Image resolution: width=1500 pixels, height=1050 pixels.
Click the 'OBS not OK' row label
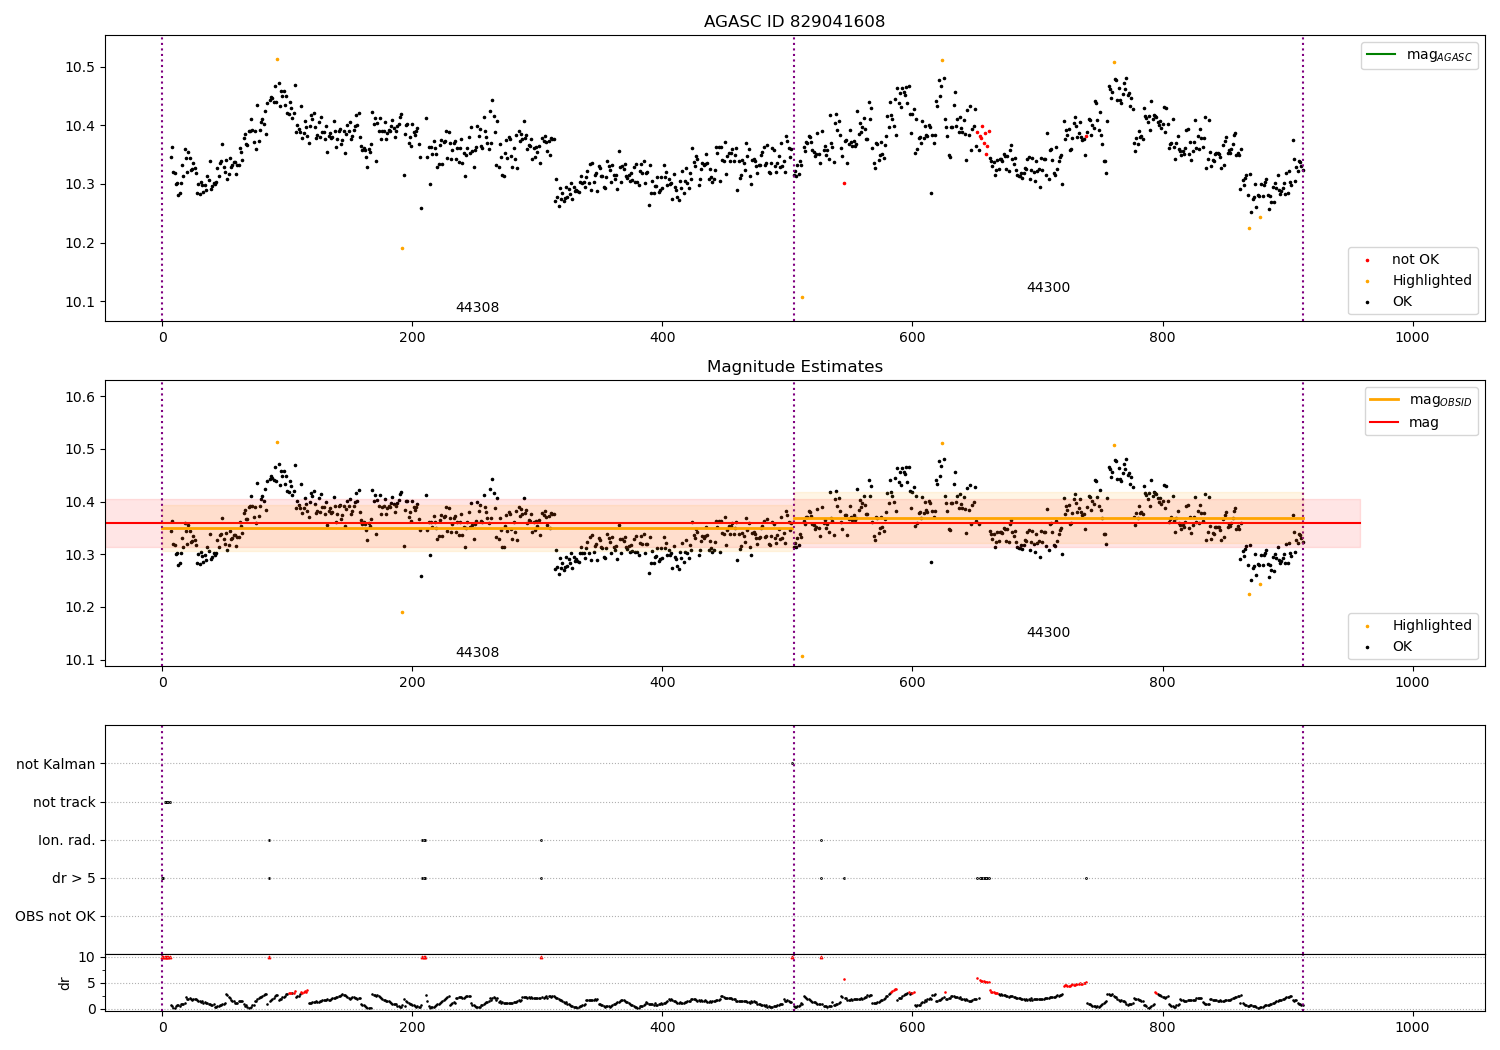tap(55, 917)
